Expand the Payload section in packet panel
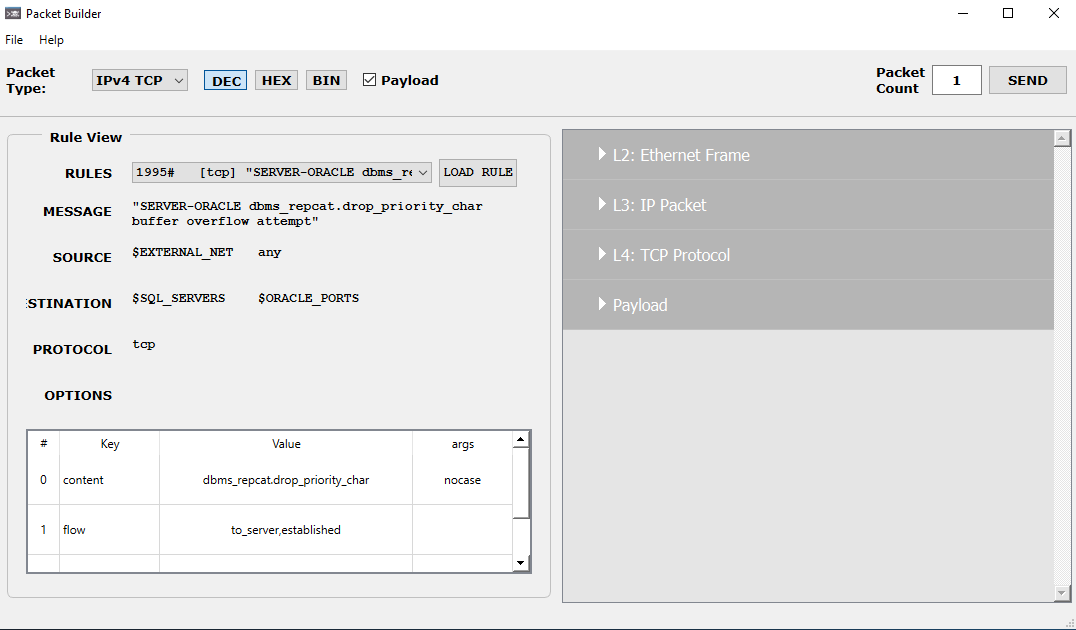 pos(808,305)
